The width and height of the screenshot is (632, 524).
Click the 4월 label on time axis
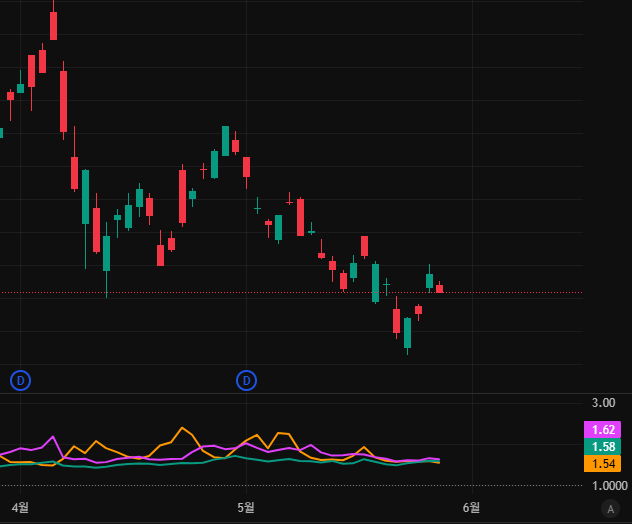(20, 508)
